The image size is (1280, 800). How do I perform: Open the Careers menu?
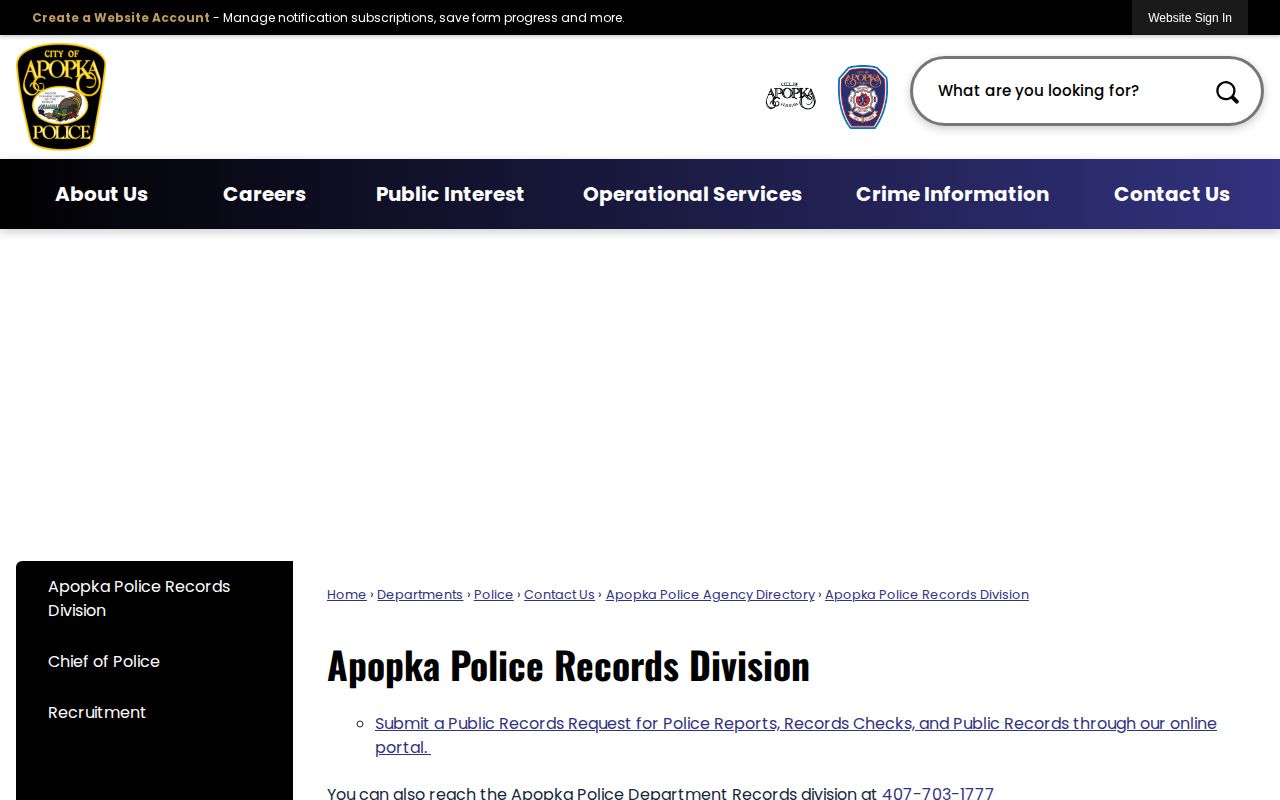point(264,194)
